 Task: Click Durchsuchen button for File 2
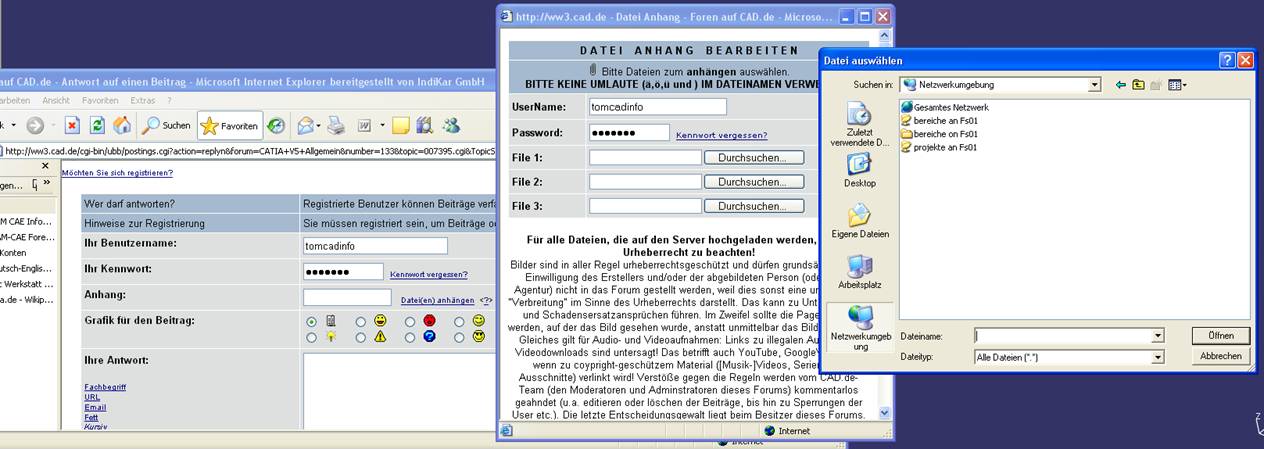click(753, 182)
